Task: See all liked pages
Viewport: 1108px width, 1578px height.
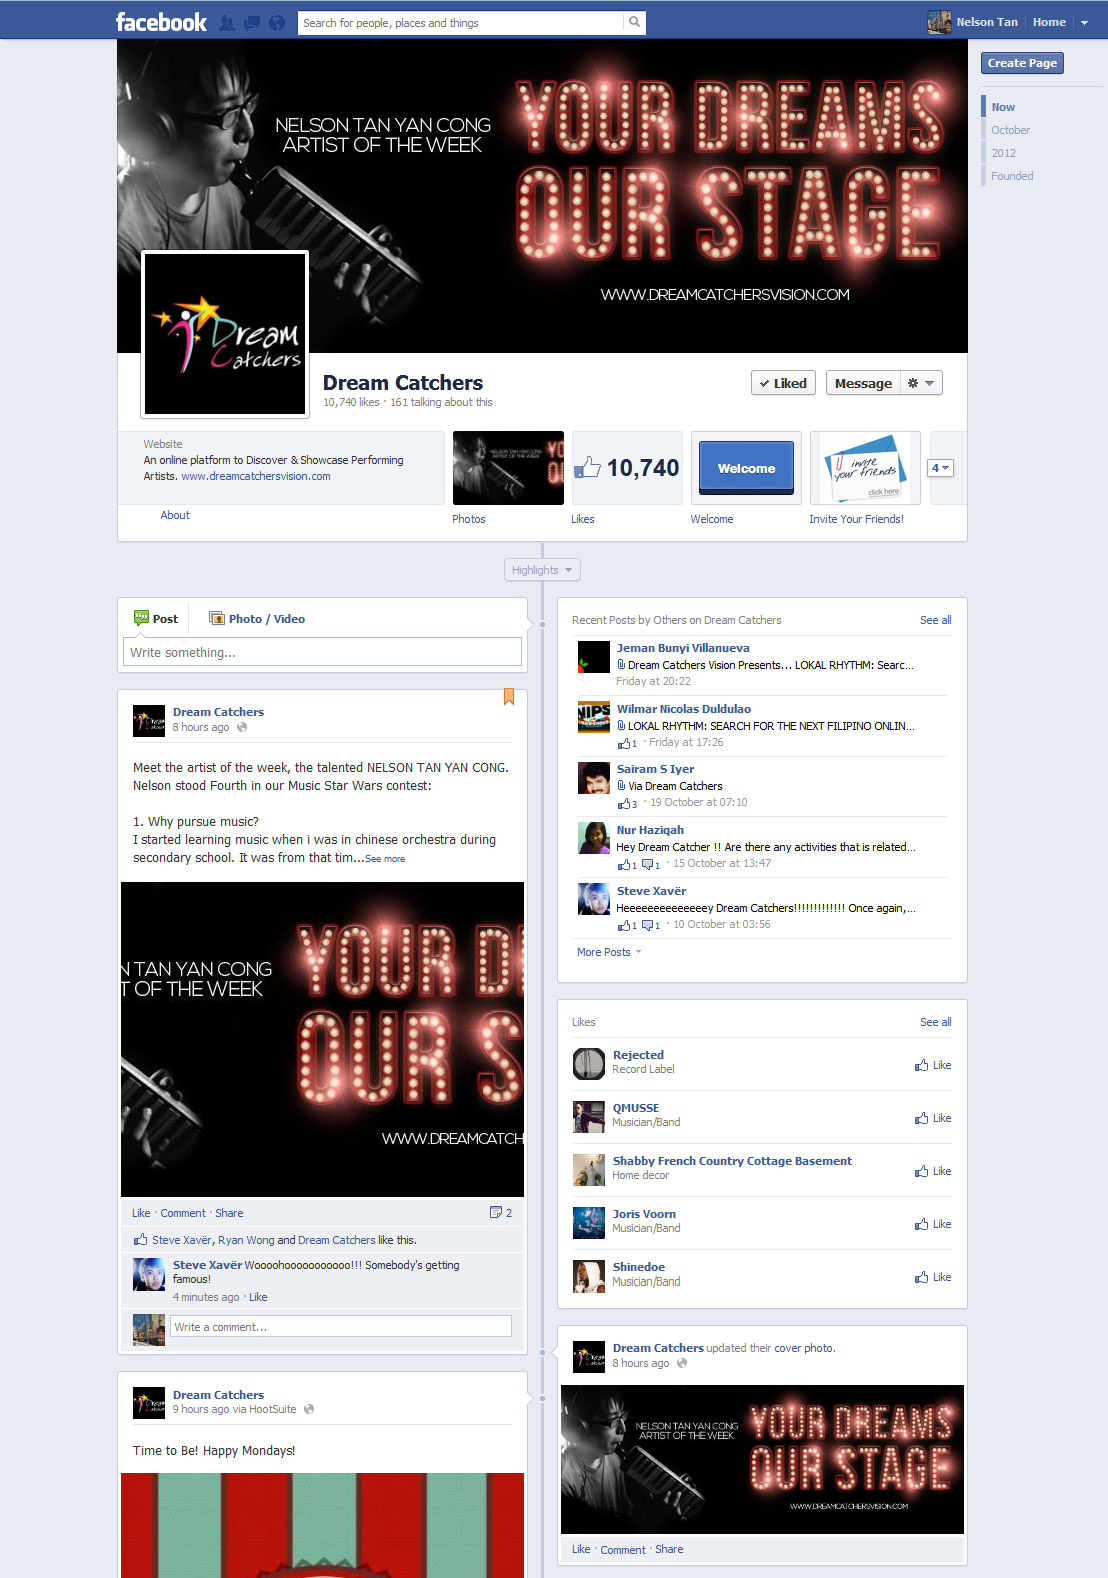Action: (x=935, y=1022)
